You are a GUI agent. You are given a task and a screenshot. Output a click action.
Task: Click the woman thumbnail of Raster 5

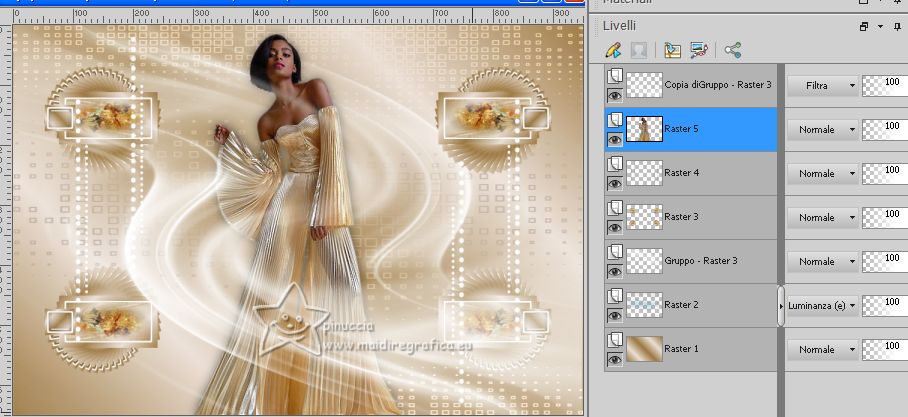[645, 129]
